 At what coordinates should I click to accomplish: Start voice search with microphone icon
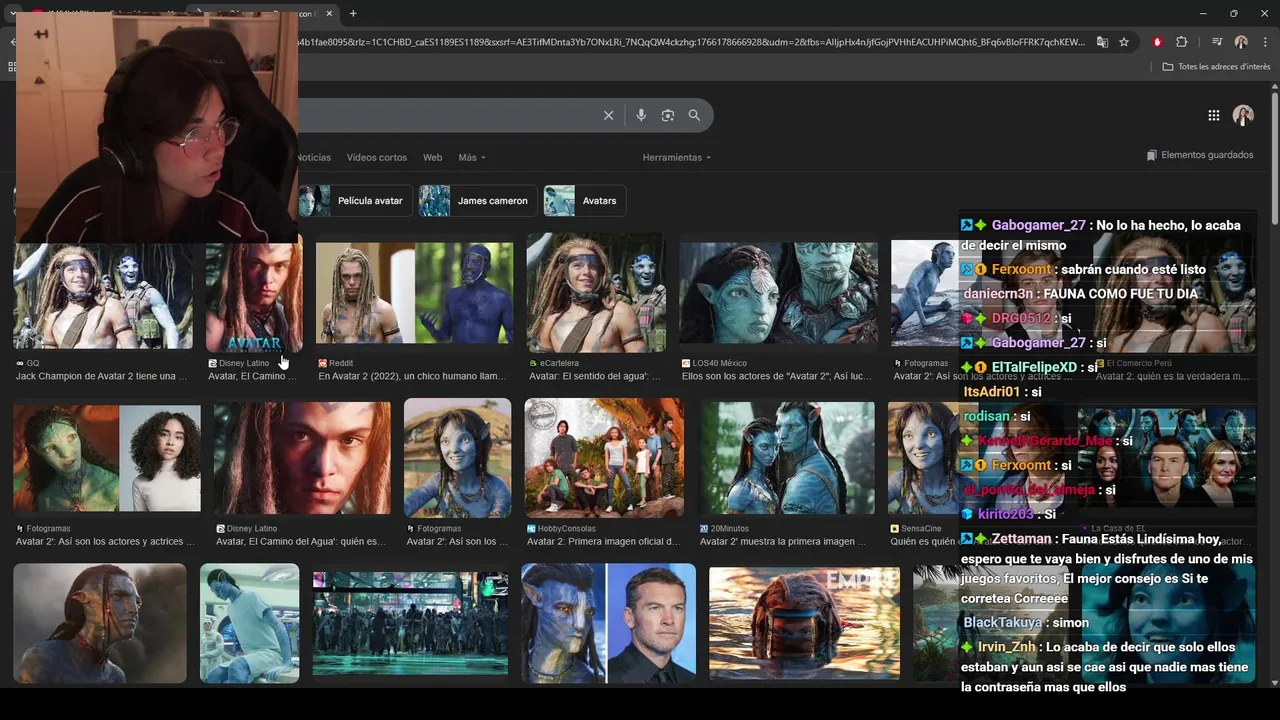(641, 115)
